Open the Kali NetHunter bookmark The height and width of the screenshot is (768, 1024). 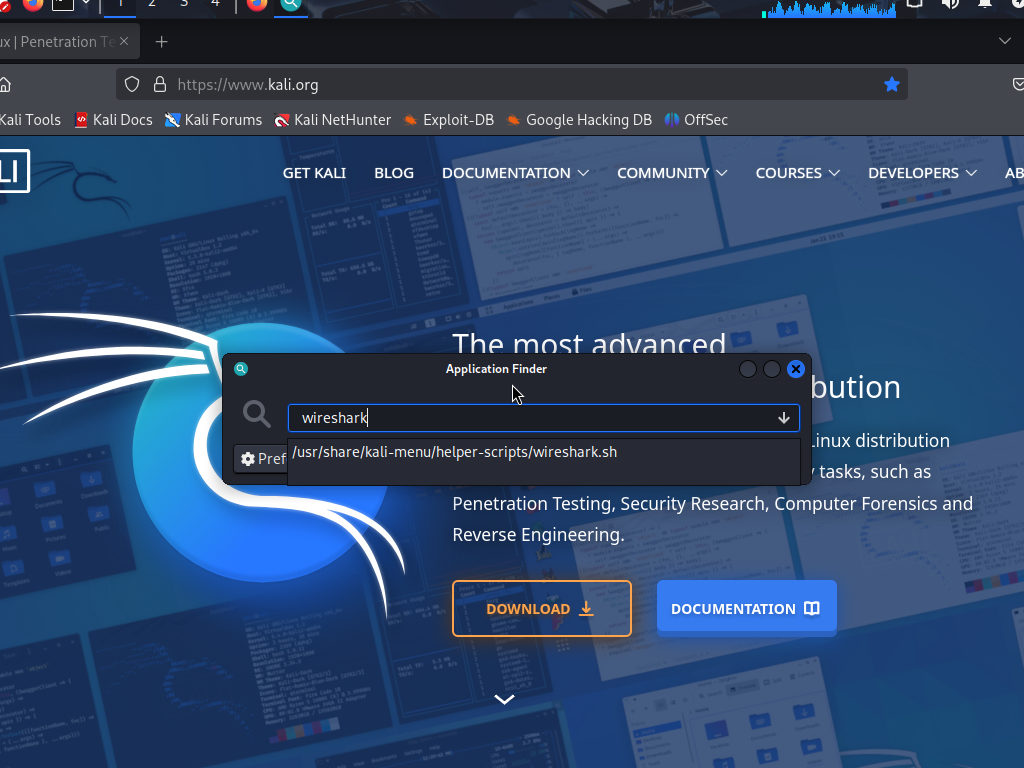tap(333, 120)
